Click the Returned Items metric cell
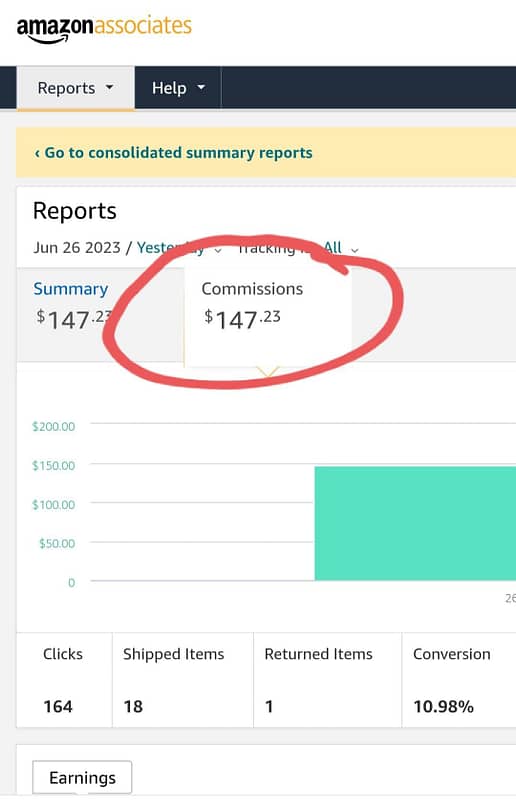516x808 pixels. (x=327, y=680)
